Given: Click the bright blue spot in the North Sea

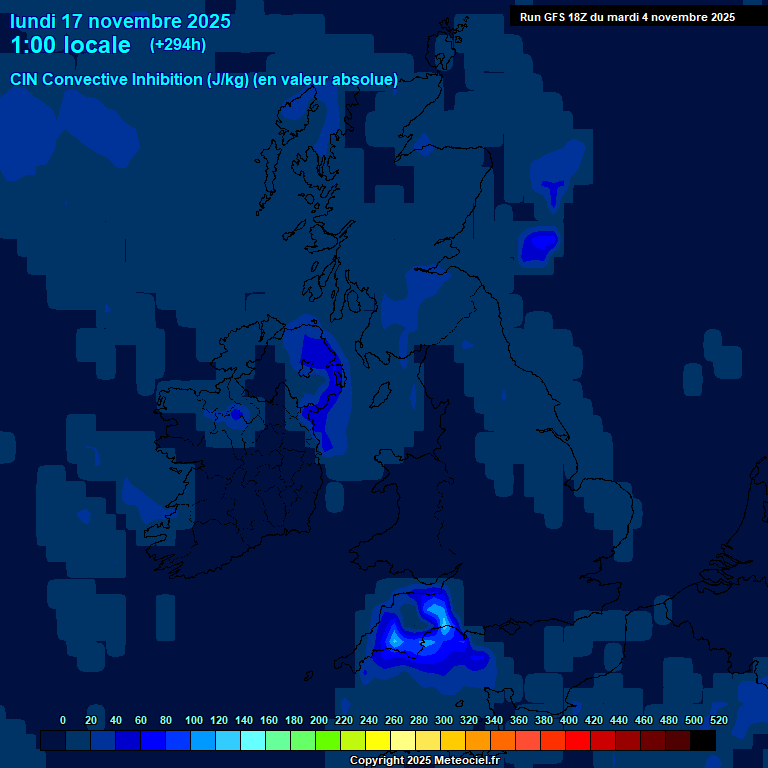Looking at the screenshot, I should [540, 243].
